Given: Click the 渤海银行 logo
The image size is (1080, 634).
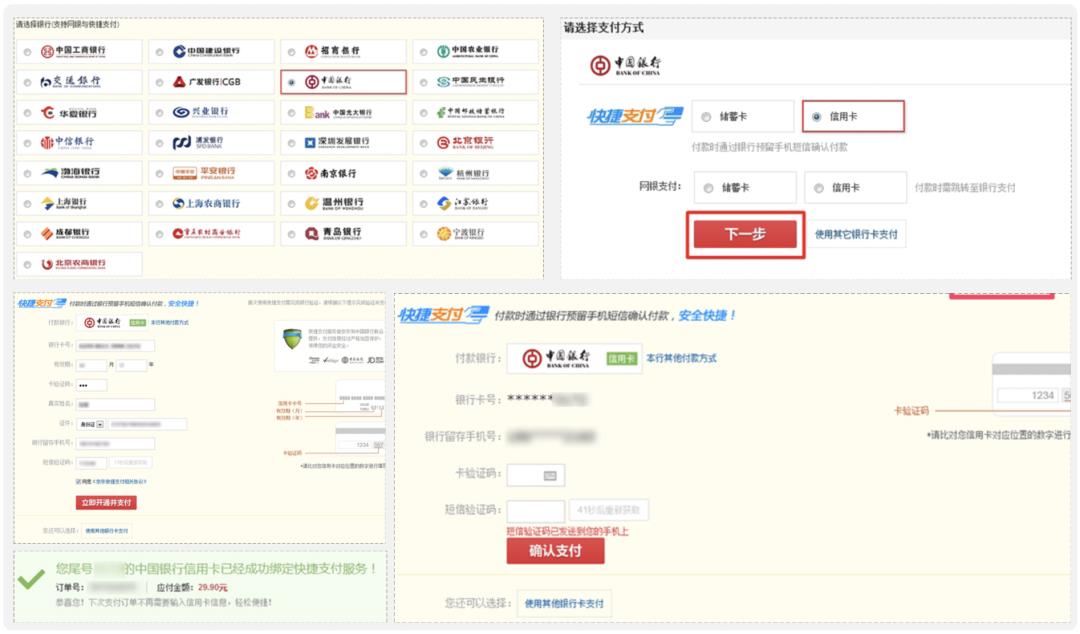Looking at the screenshot, I should (x=70, y=173).
